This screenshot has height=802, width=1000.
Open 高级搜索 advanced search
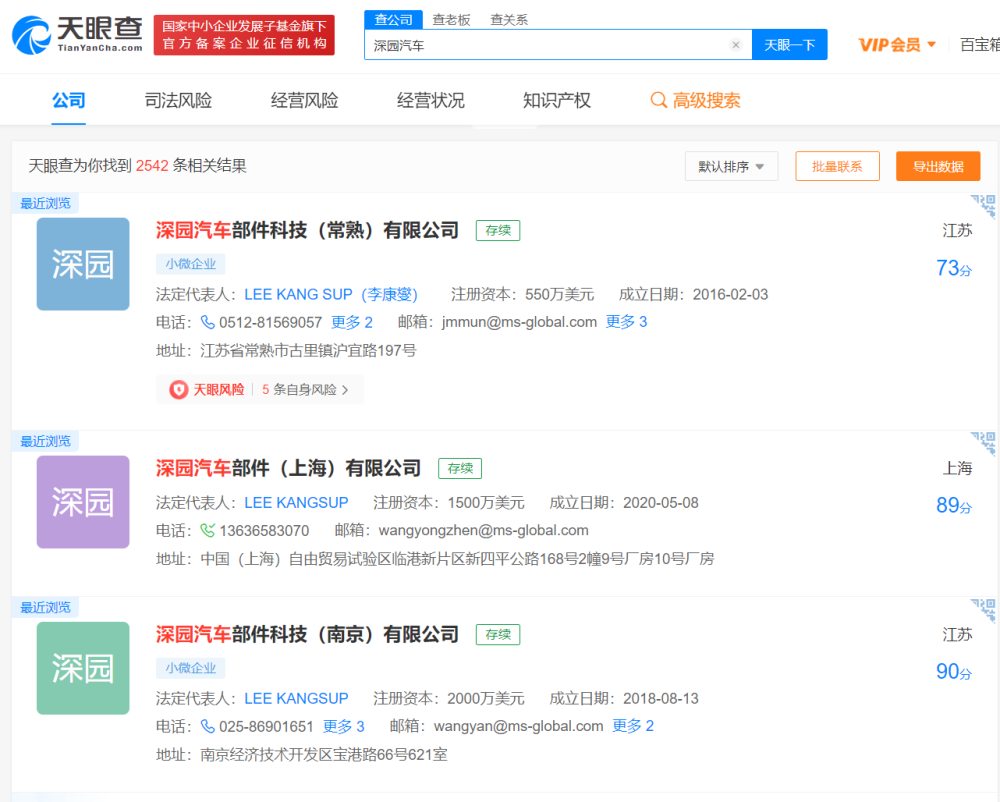(706, 101)
